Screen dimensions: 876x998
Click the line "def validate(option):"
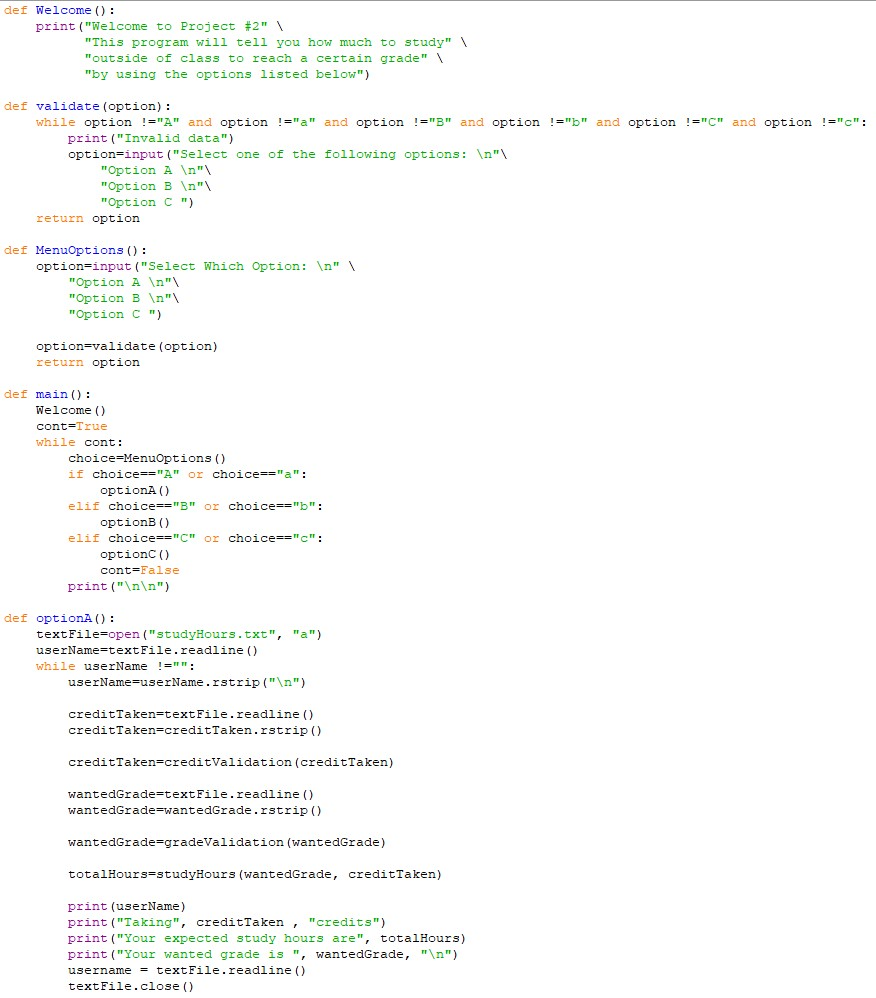[87, 106]
